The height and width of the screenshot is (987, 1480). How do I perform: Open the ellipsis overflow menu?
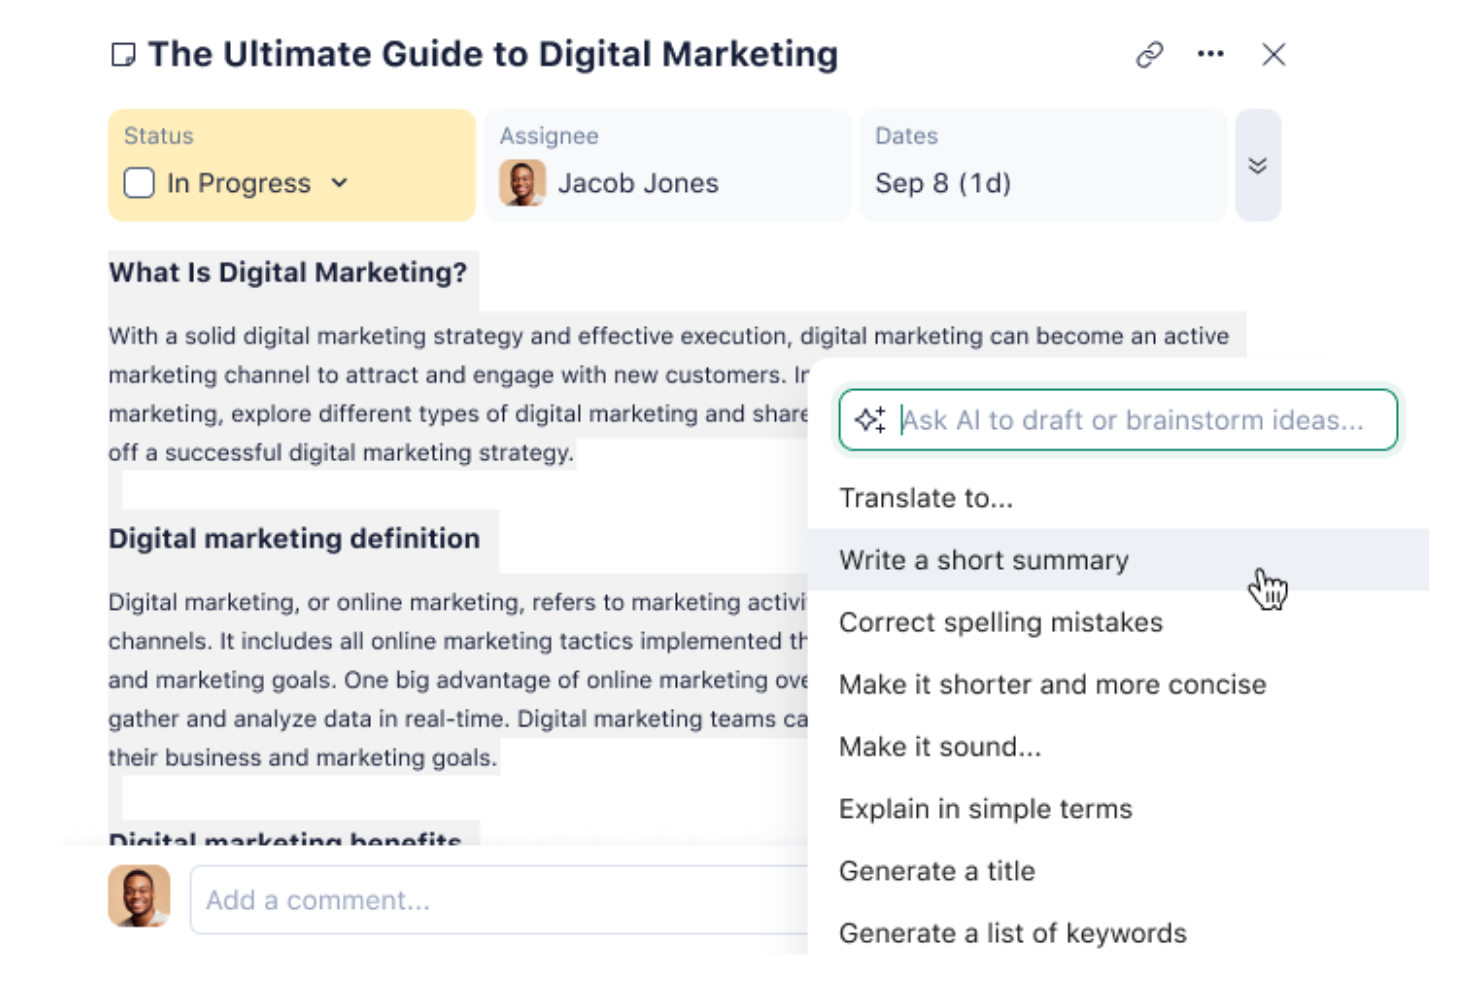tap(1210, 55)
